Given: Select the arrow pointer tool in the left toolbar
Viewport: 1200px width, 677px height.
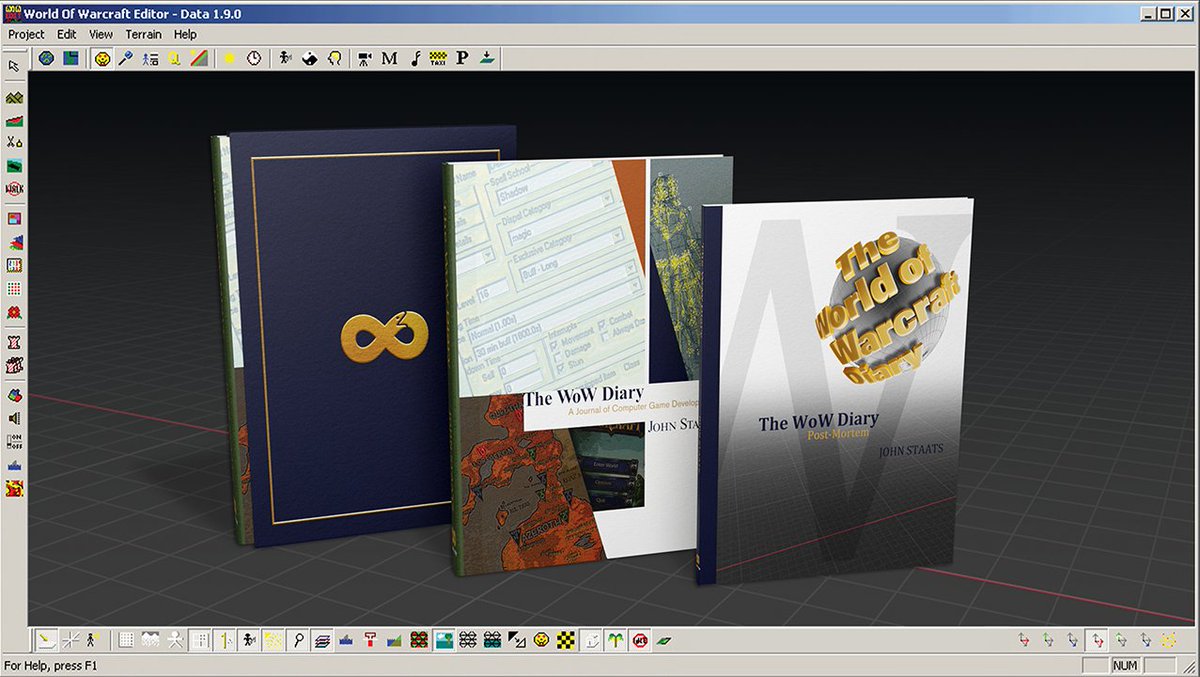Looking at the screenshot, I should coord(13,64).
